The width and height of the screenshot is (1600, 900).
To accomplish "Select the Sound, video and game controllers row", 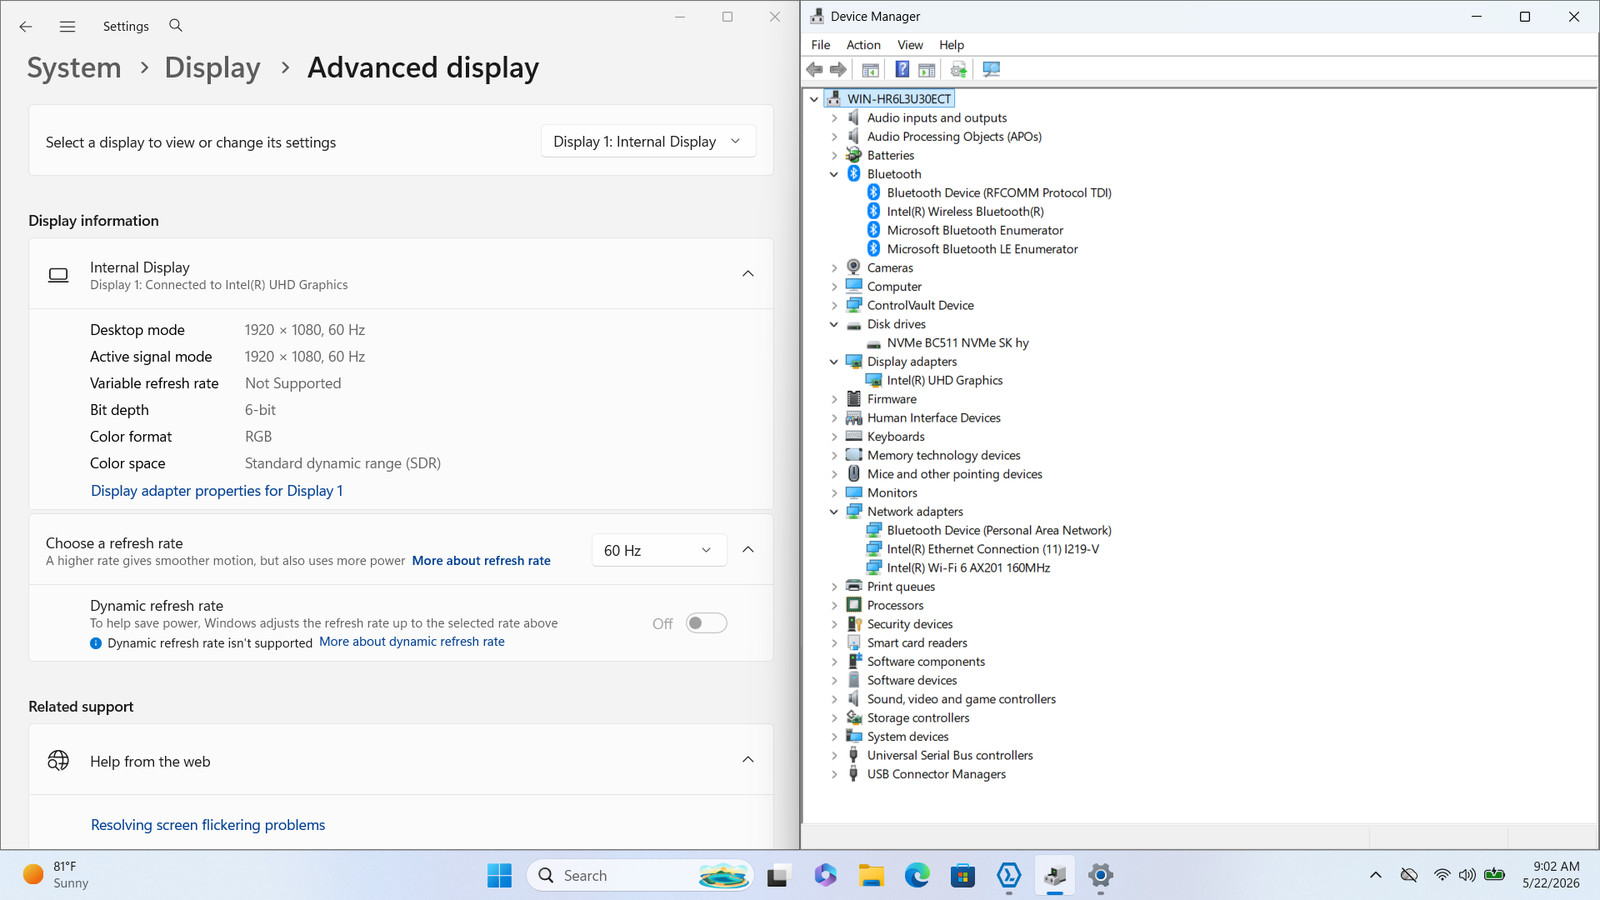I will 961,699.
